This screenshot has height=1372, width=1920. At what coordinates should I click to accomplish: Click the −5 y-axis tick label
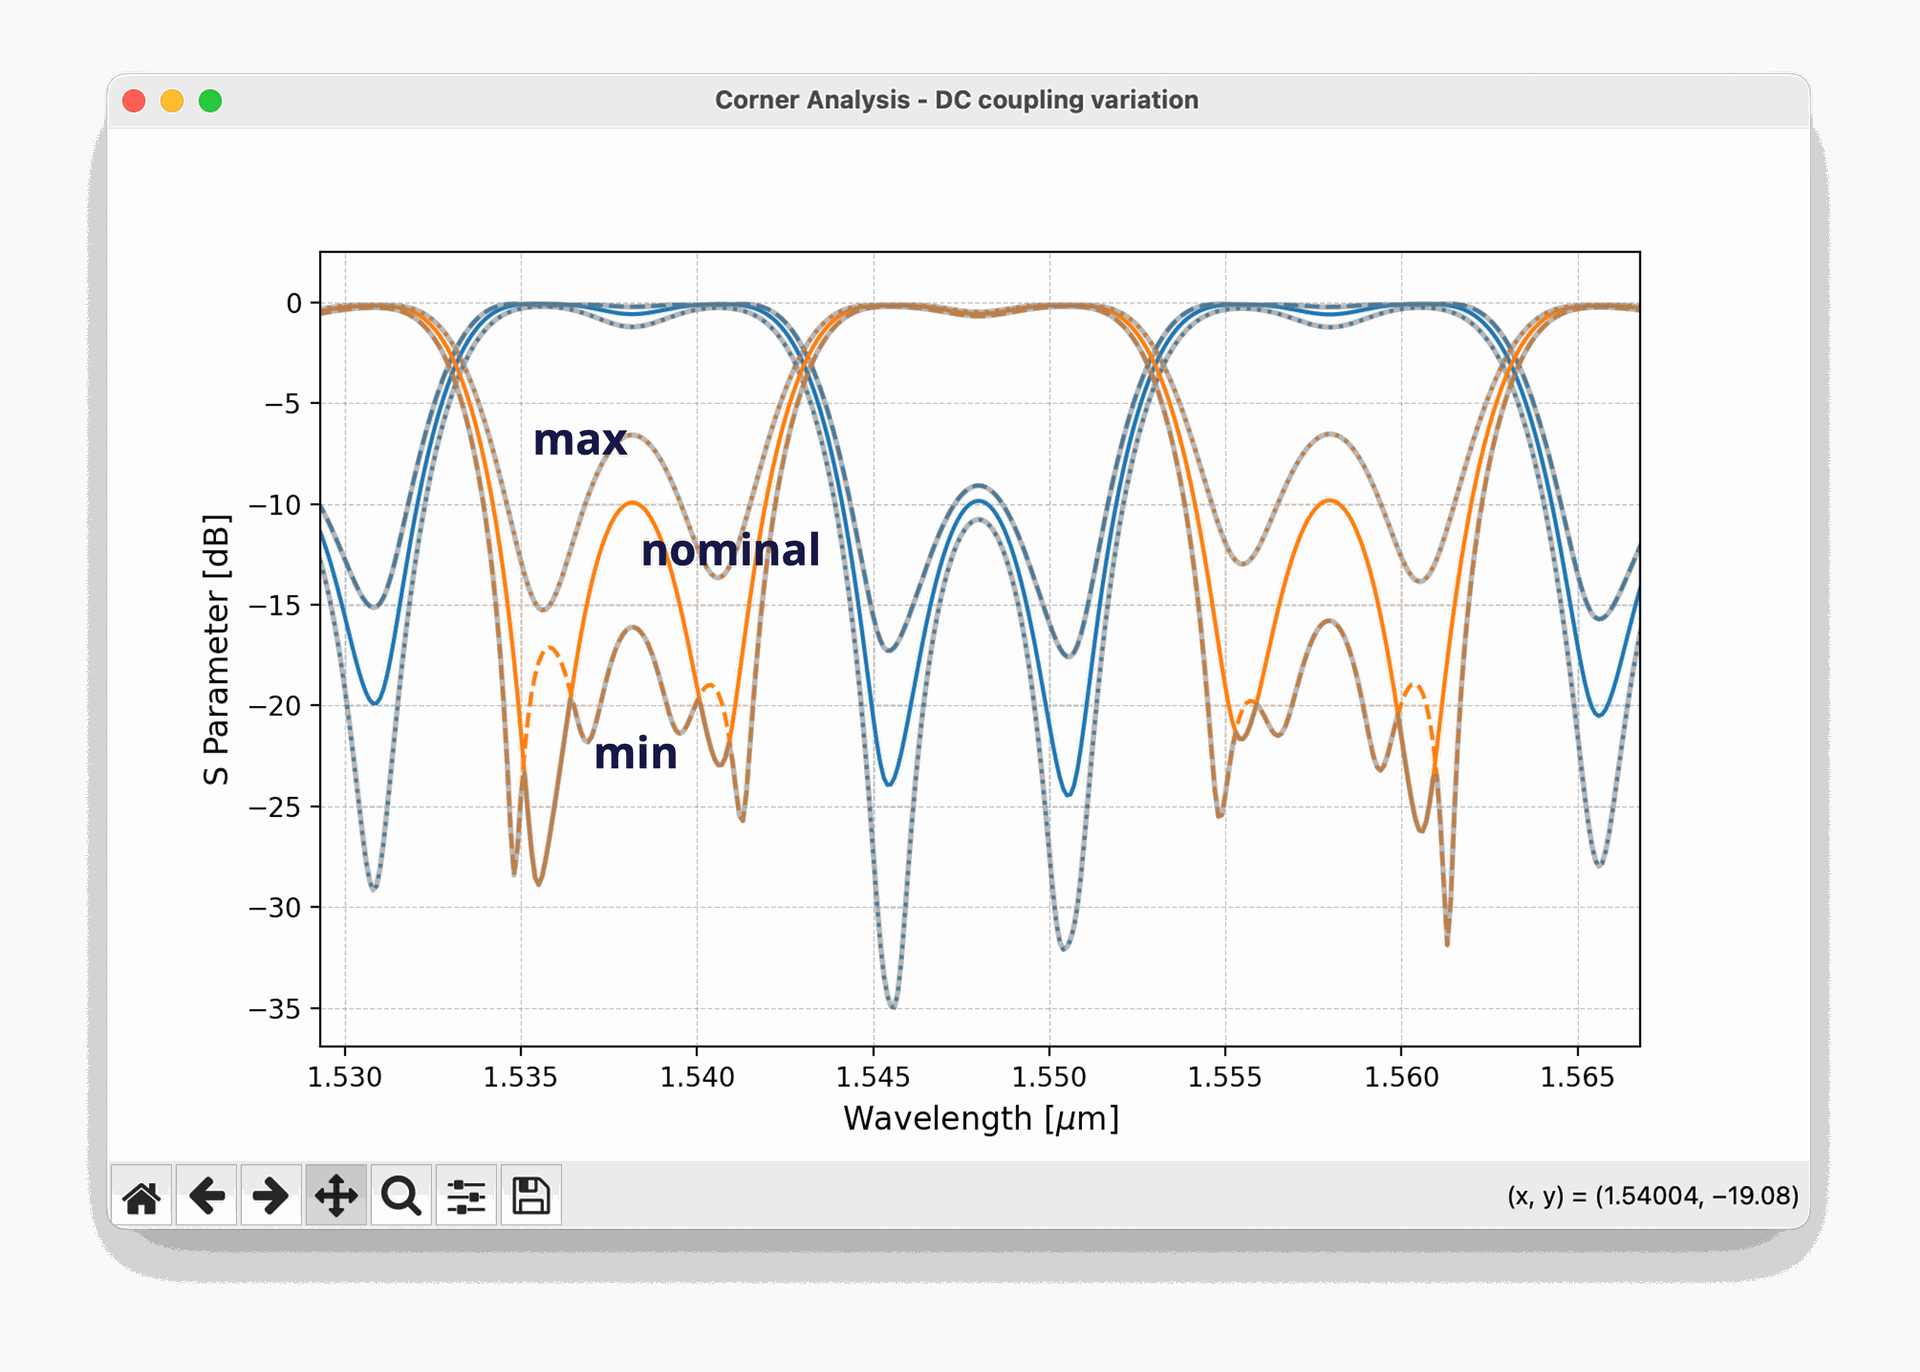click(x=283, y=404)
